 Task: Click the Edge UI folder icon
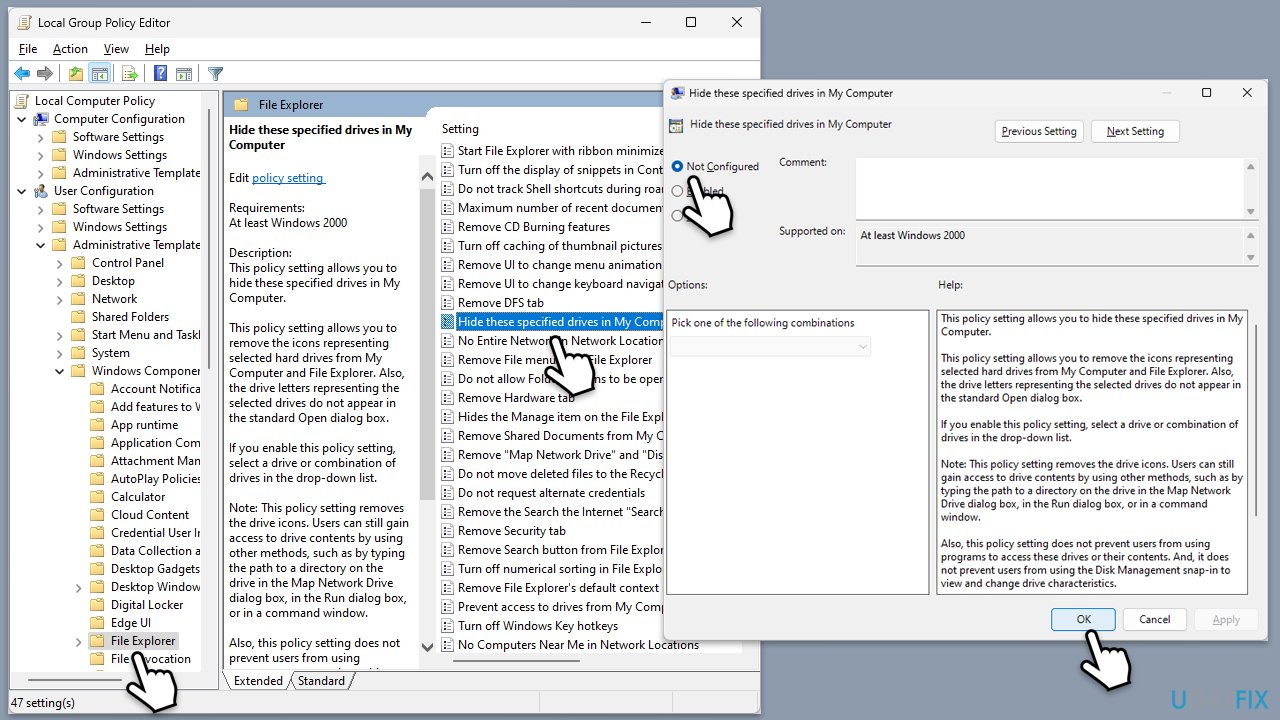tap(97, 623)
